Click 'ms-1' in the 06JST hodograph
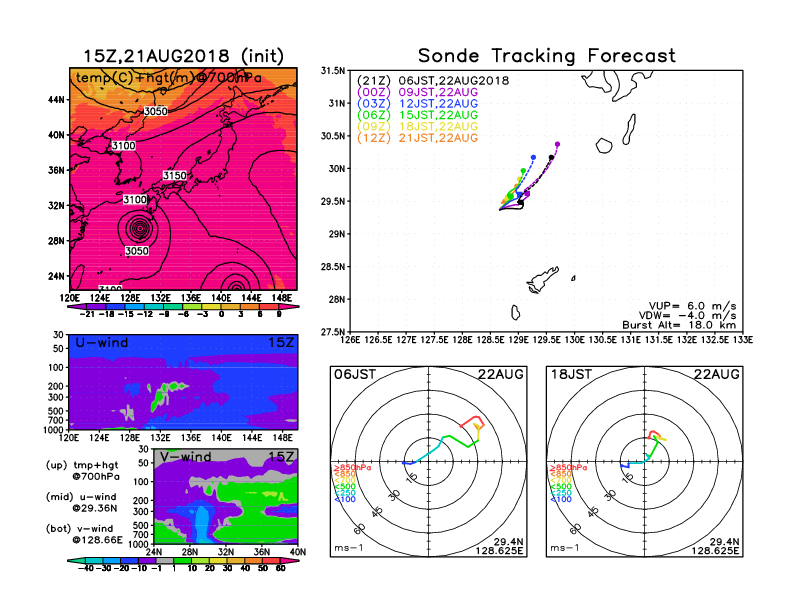792x612 pixels. click(349, 548)
